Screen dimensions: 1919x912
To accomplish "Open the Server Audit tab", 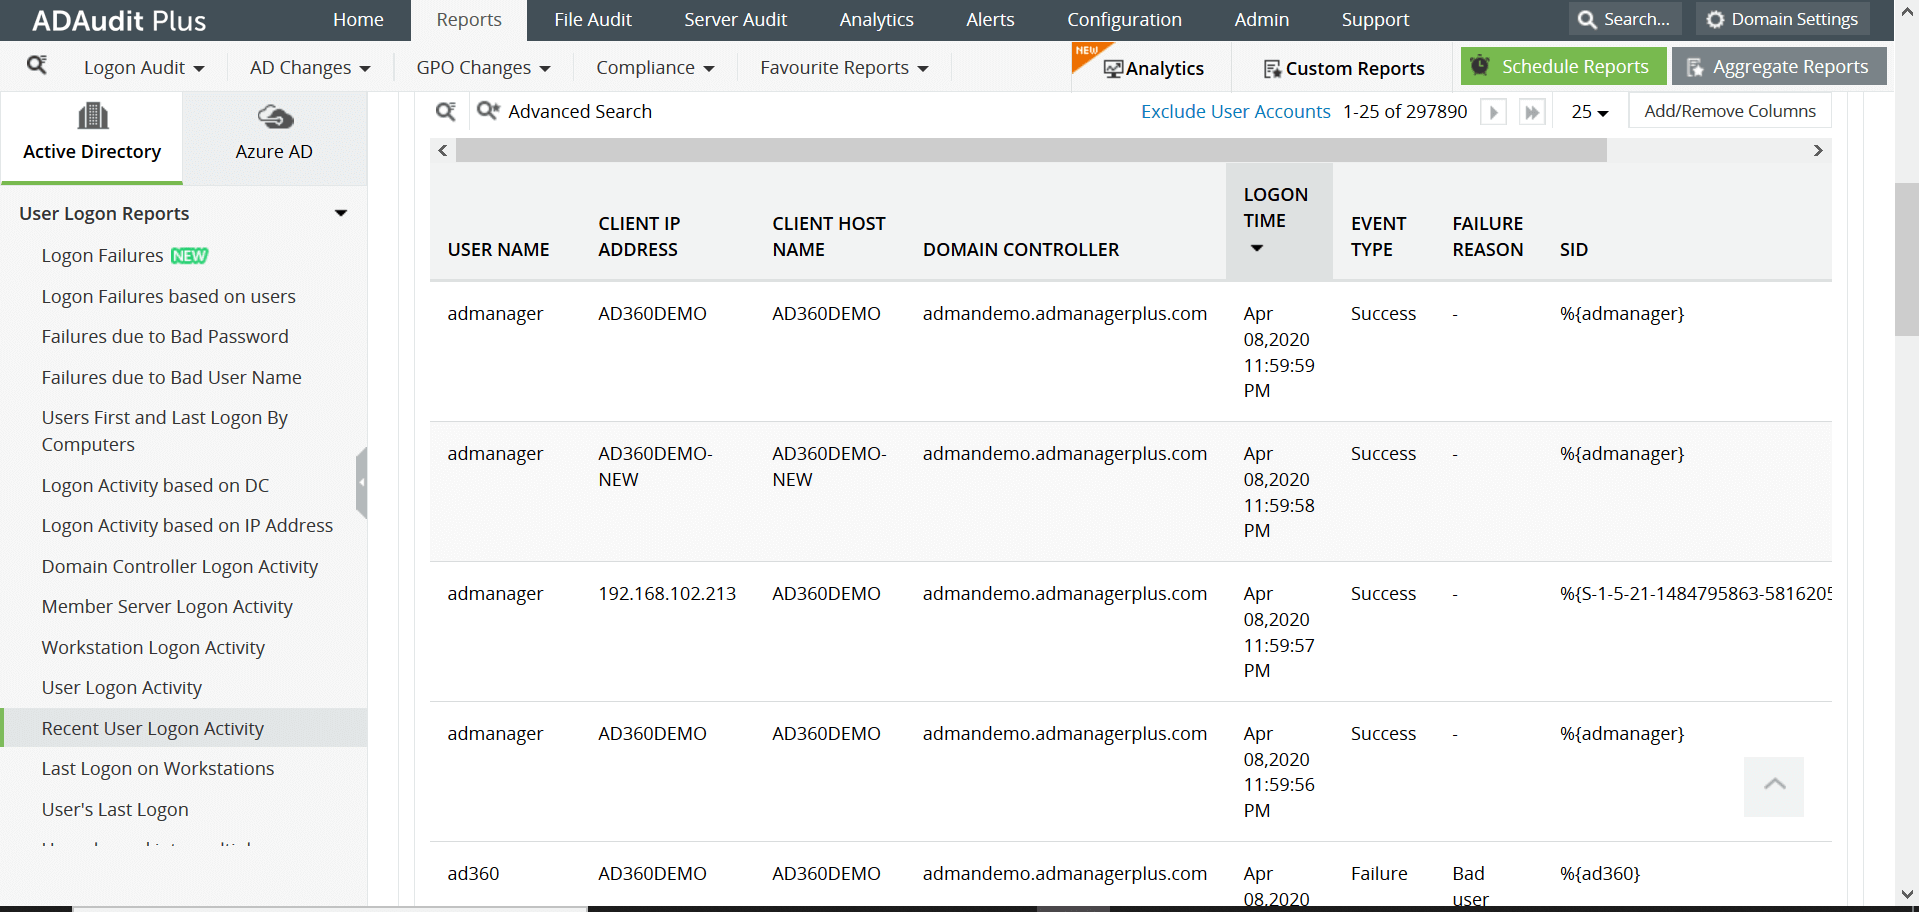I will pos(735,20).
